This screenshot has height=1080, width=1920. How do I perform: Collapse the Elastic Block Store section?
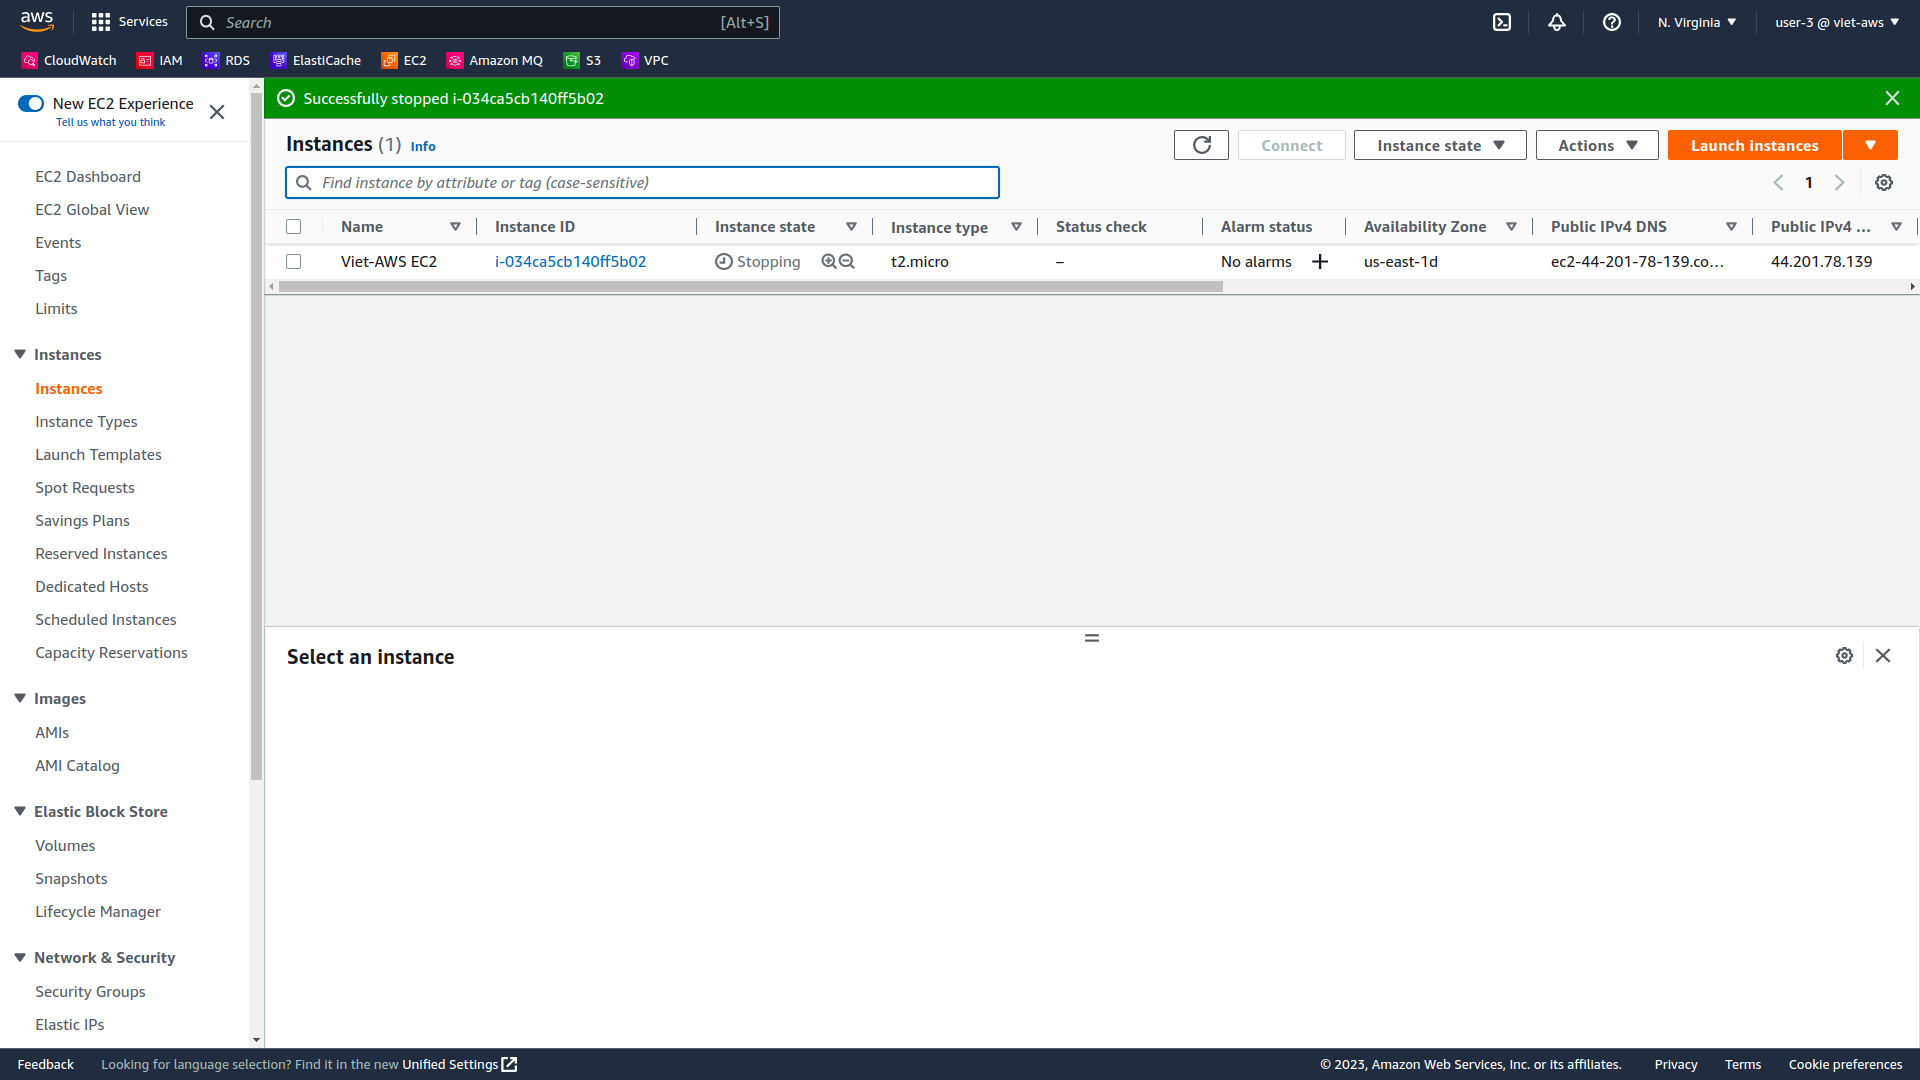20,811
